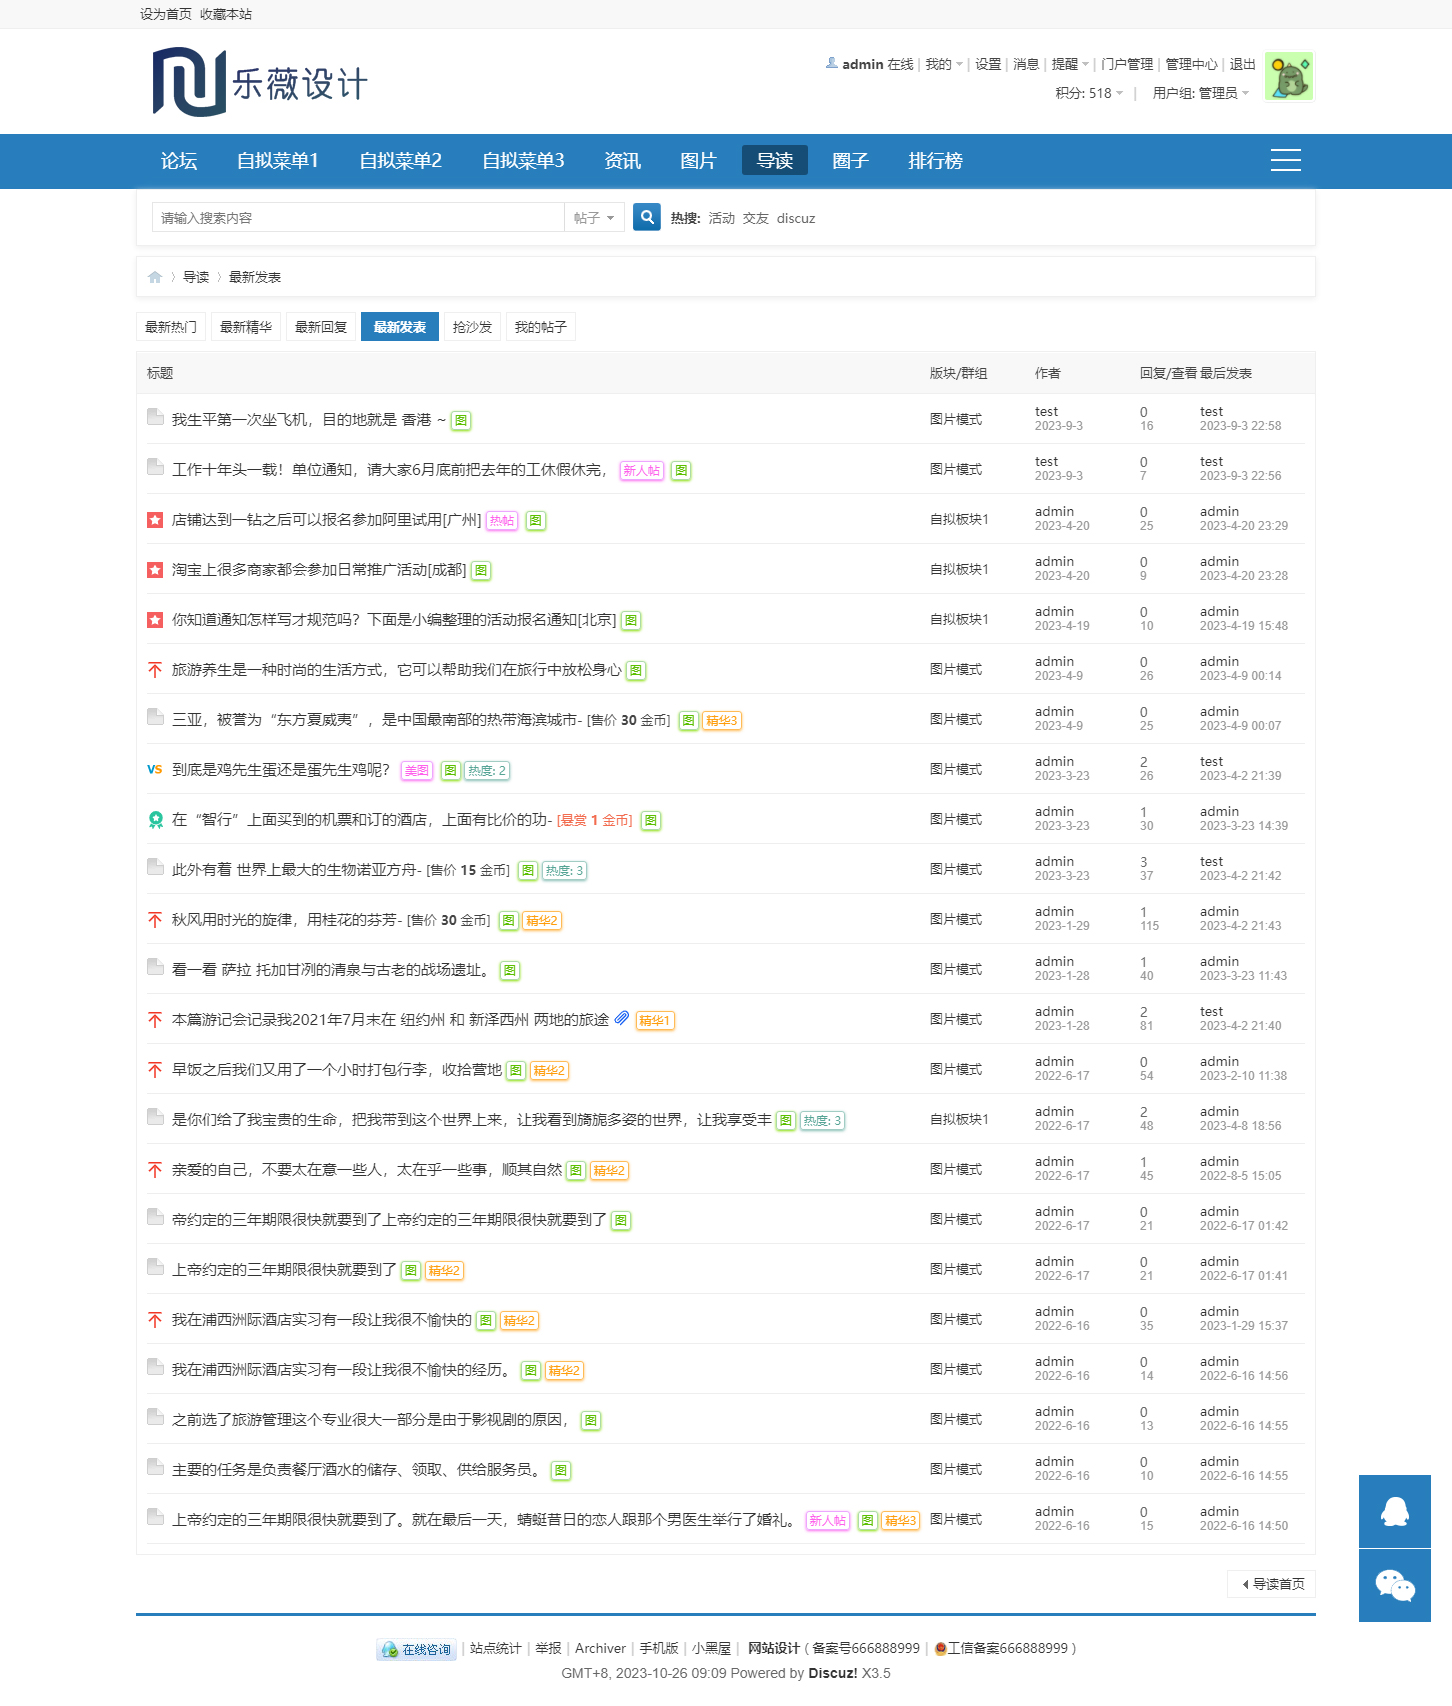Focus the search content input field
This screenshot has width=1452, height=1706.
click(x=358, y=218)
